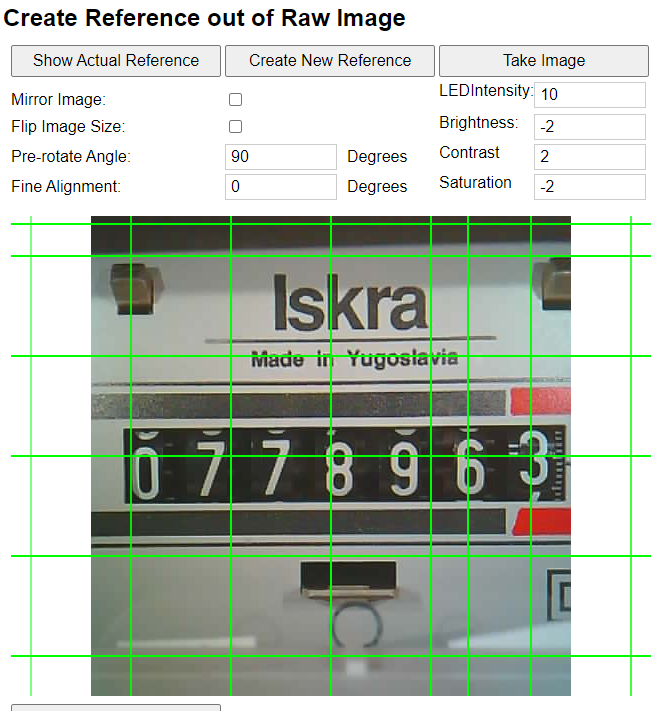Screen dimensions: 655x711
Task: Click the 'Create Reference out of Raw Image' heading
Action: tap(204, 18)
